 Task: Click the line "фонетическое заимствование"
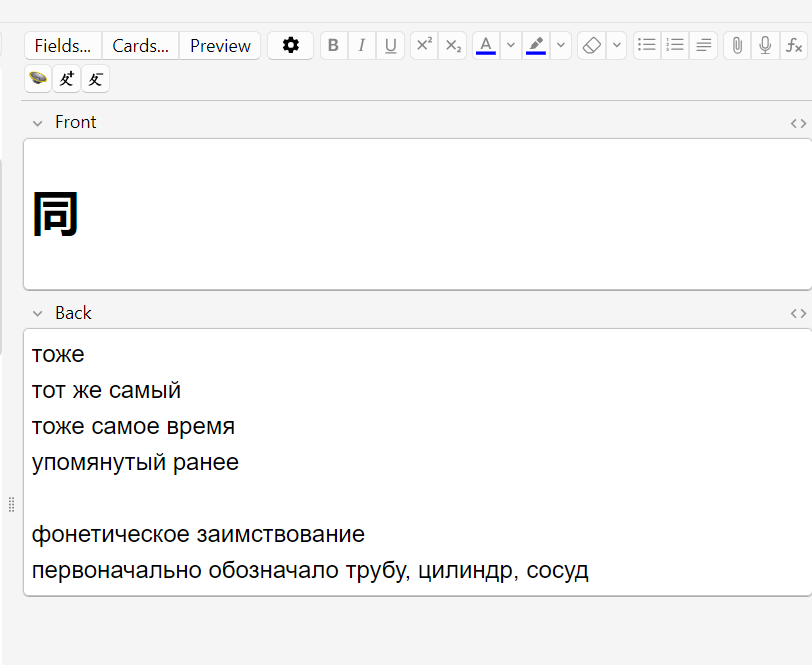[198, 534]
